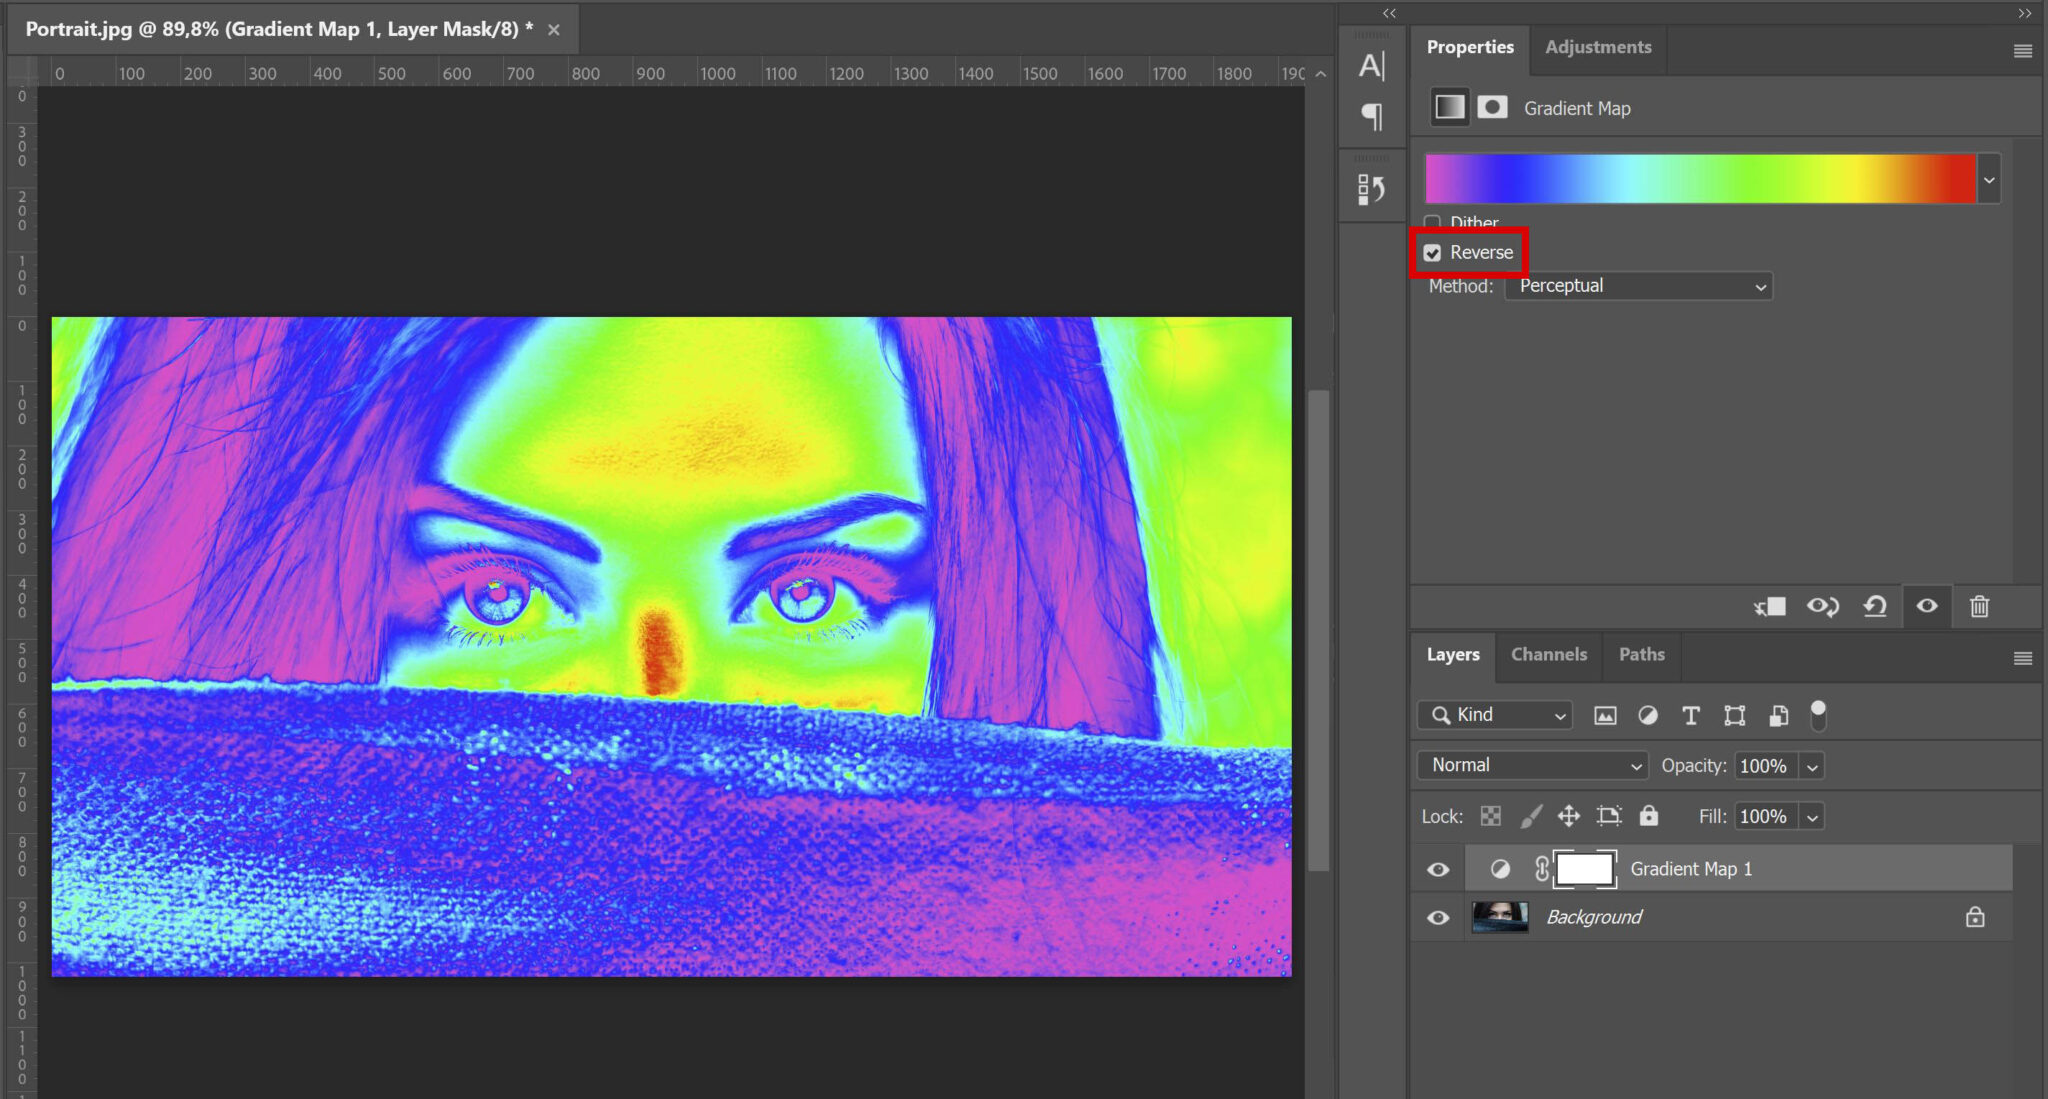This screenshot has height=1099, width=2048.
Task: Switch to the Channels tab
Action: 1548,654
